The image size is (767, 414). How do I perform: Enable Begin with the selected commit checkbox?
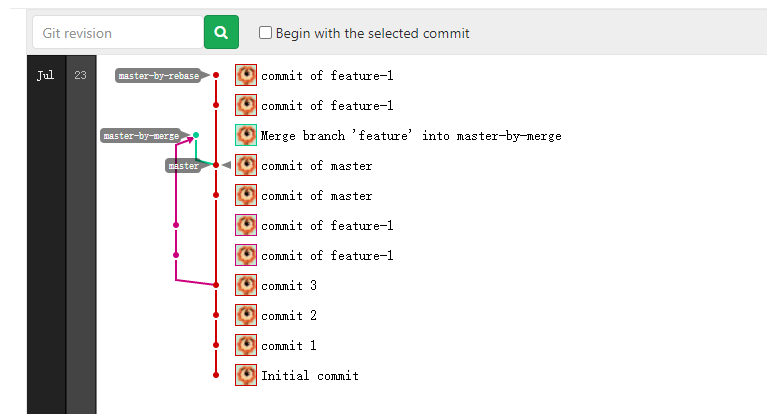click(265, 33)
